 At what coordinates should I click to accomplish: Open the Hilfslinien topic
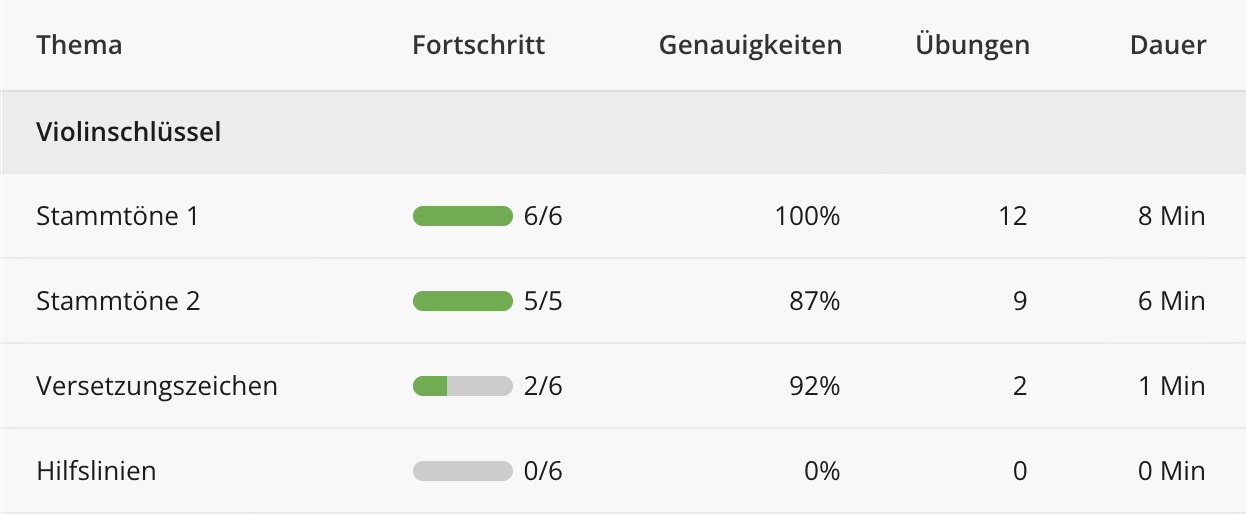[96, 471]
